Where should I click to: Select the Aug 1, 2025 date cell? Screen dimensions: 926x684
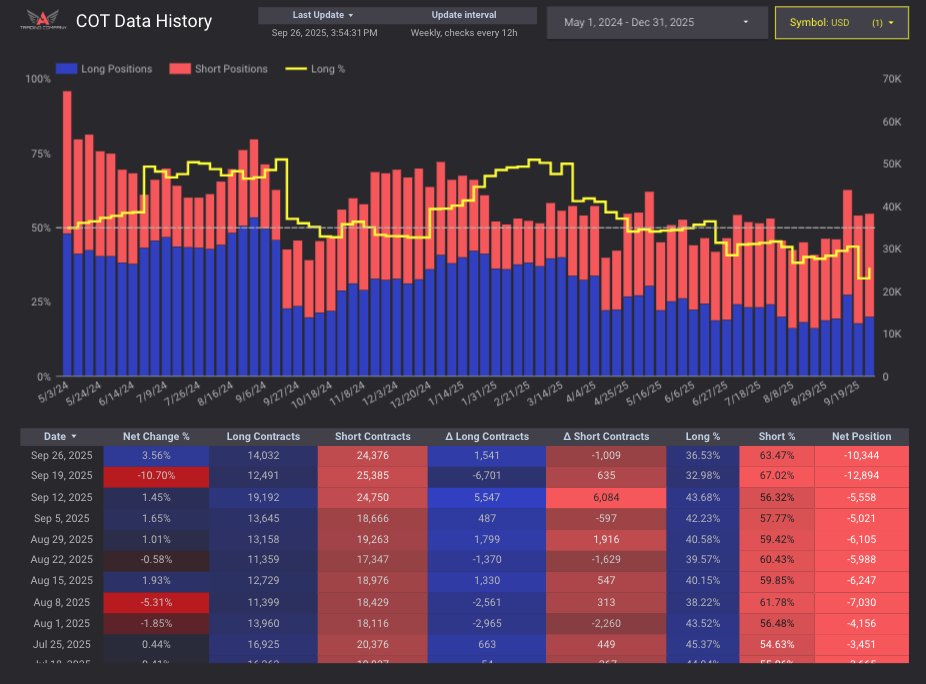tap(61, 623)
